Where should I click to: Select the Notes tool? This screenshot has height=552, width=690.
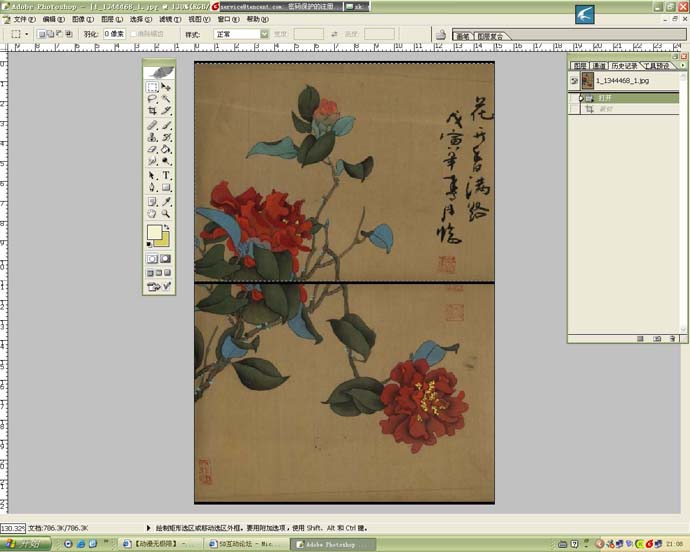pyautogui.click(x=152, y=202)
